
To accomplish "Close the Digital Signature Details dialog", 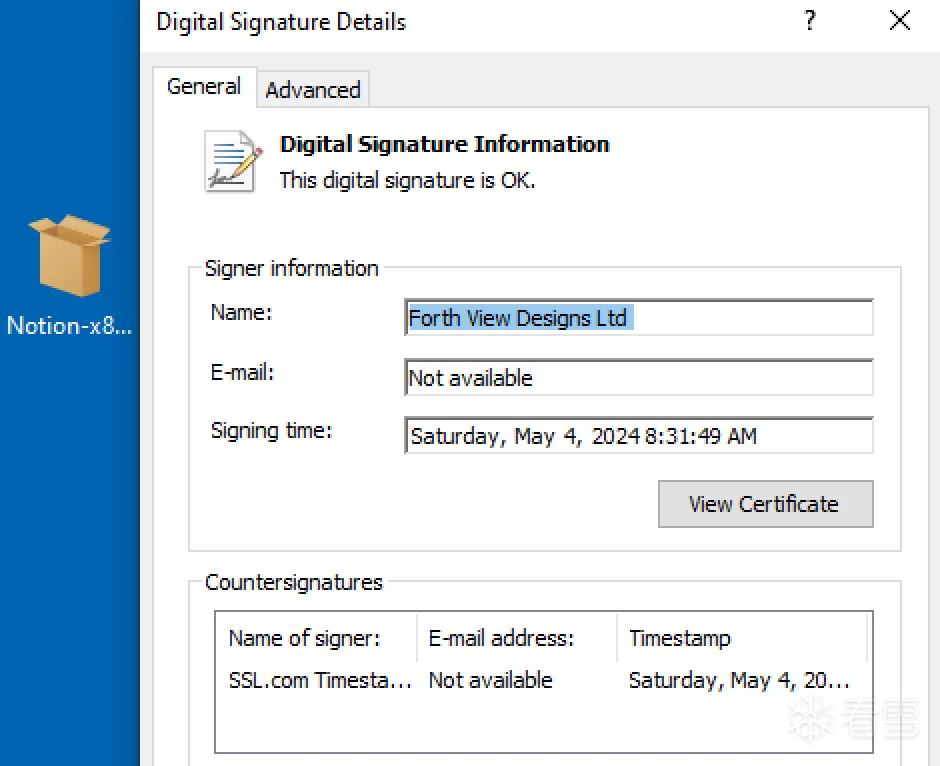I will click(x=899, y=21).
